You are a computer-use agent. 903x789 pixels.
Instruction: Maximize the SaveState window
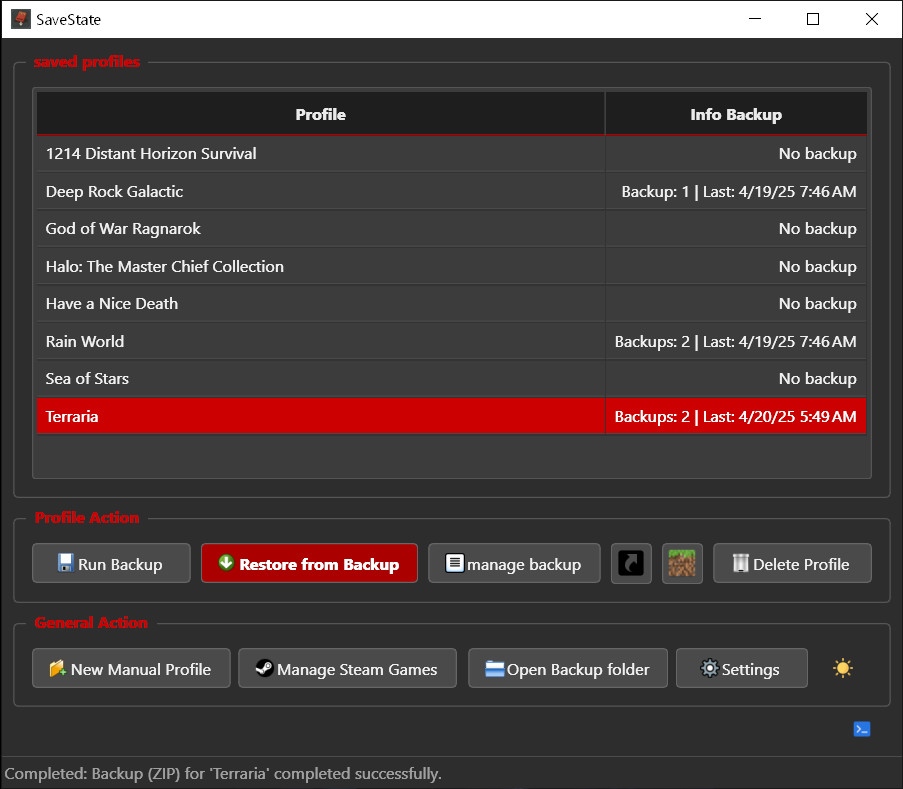[x=813, y=19]
